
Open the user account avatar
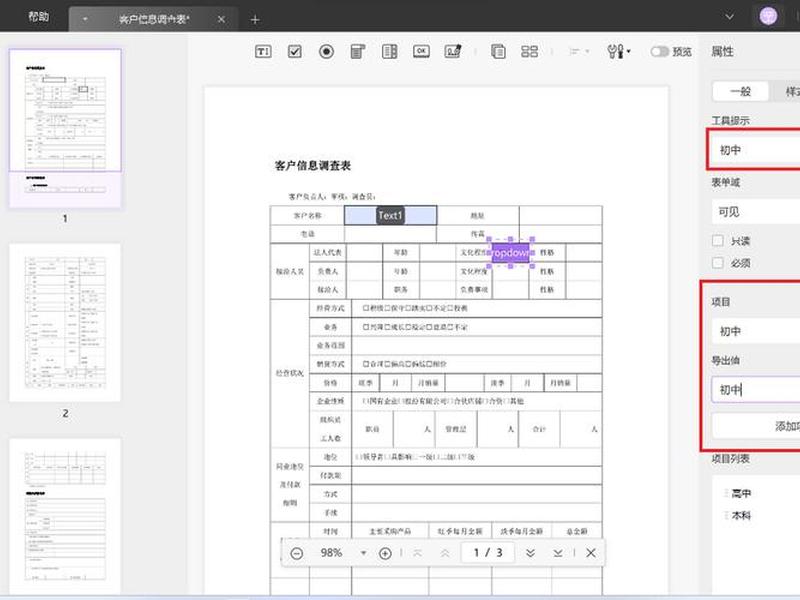768,16
